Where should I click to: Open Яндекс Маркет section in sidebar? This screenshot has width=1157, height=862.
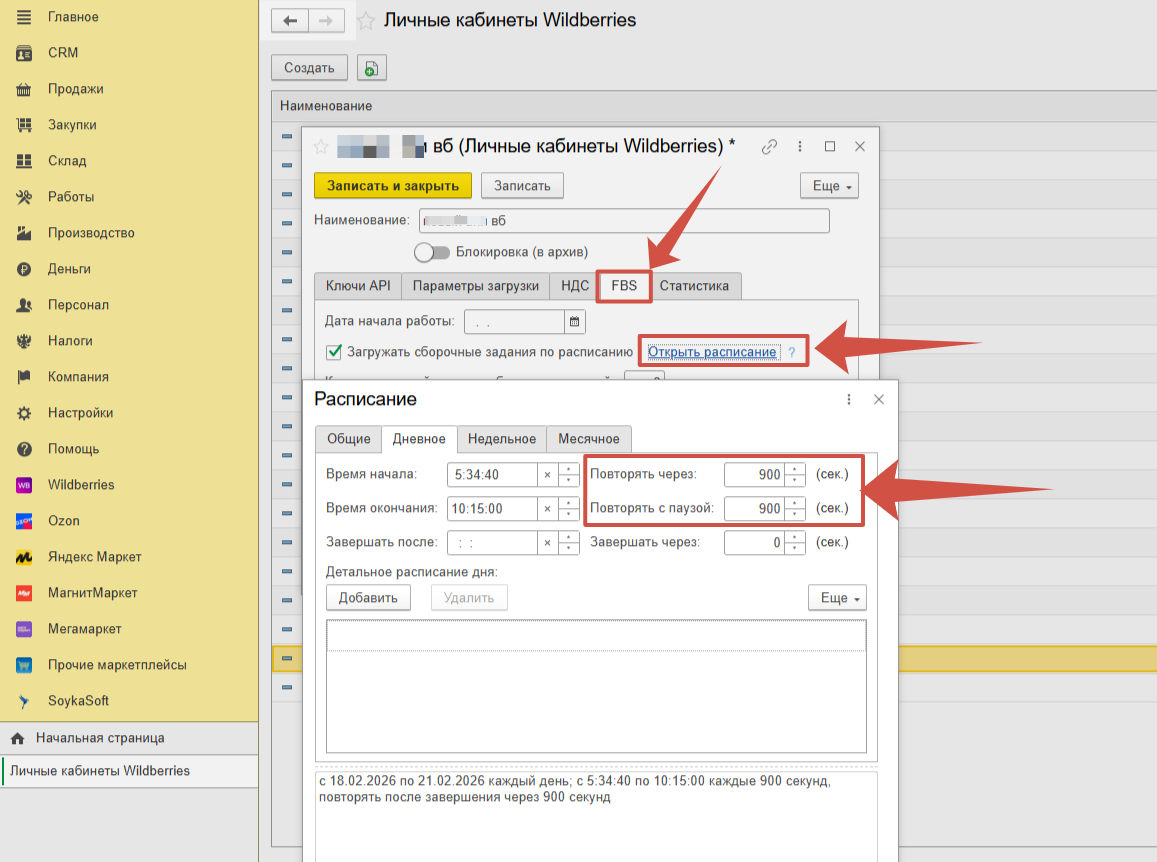(94, 557)
